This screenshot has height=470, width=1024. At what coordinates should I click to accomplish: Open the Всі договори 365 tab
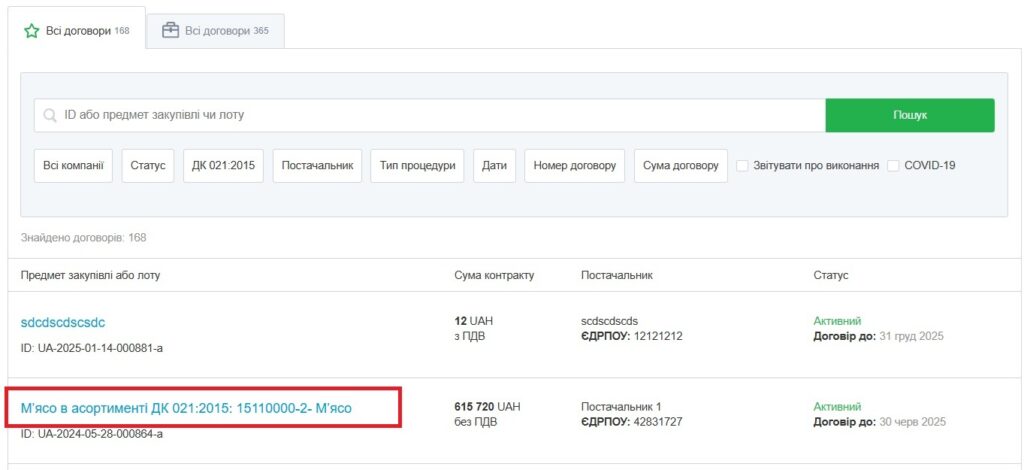pyautogui.click(x=216, y=31)
